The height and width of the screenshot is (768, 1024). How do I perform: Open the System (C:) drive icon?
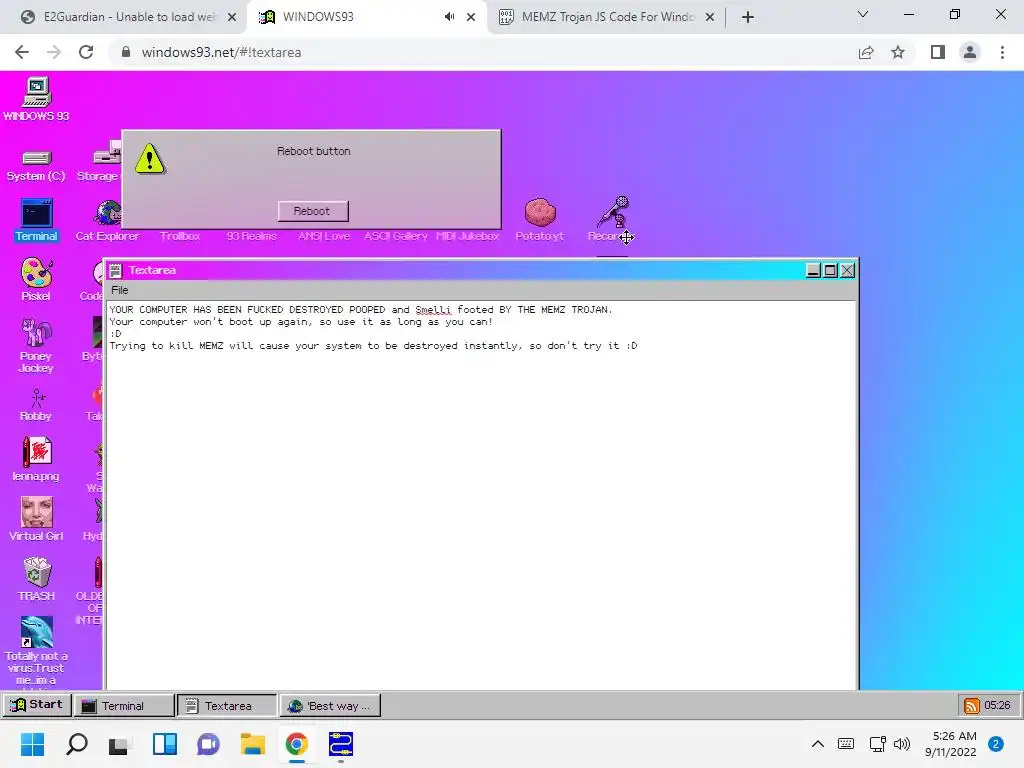[x=36, y=165]
